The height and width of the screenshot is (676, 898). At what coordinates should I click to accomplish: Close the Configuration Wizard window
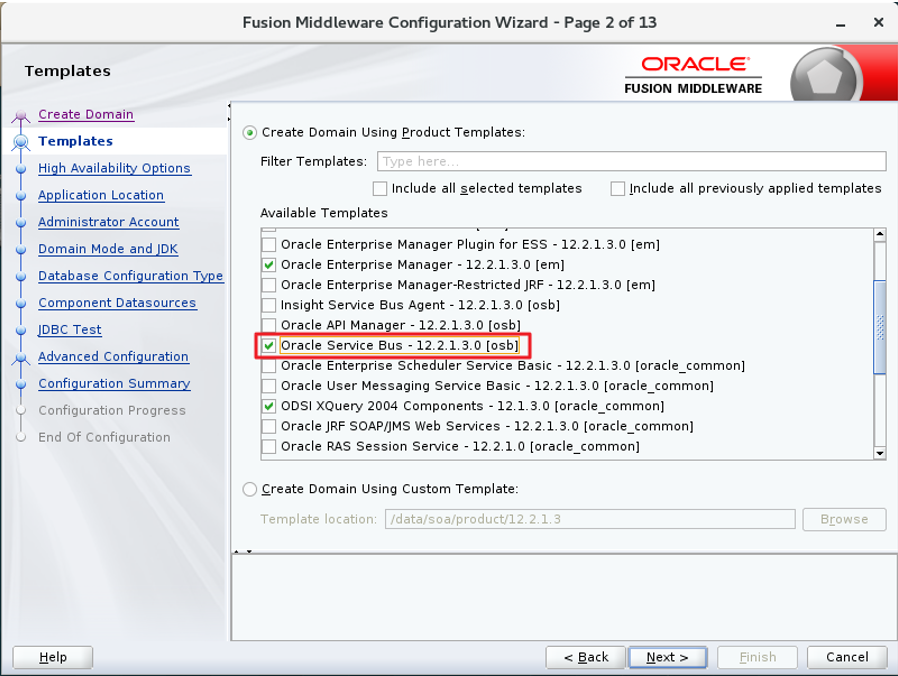coord(879,22)
